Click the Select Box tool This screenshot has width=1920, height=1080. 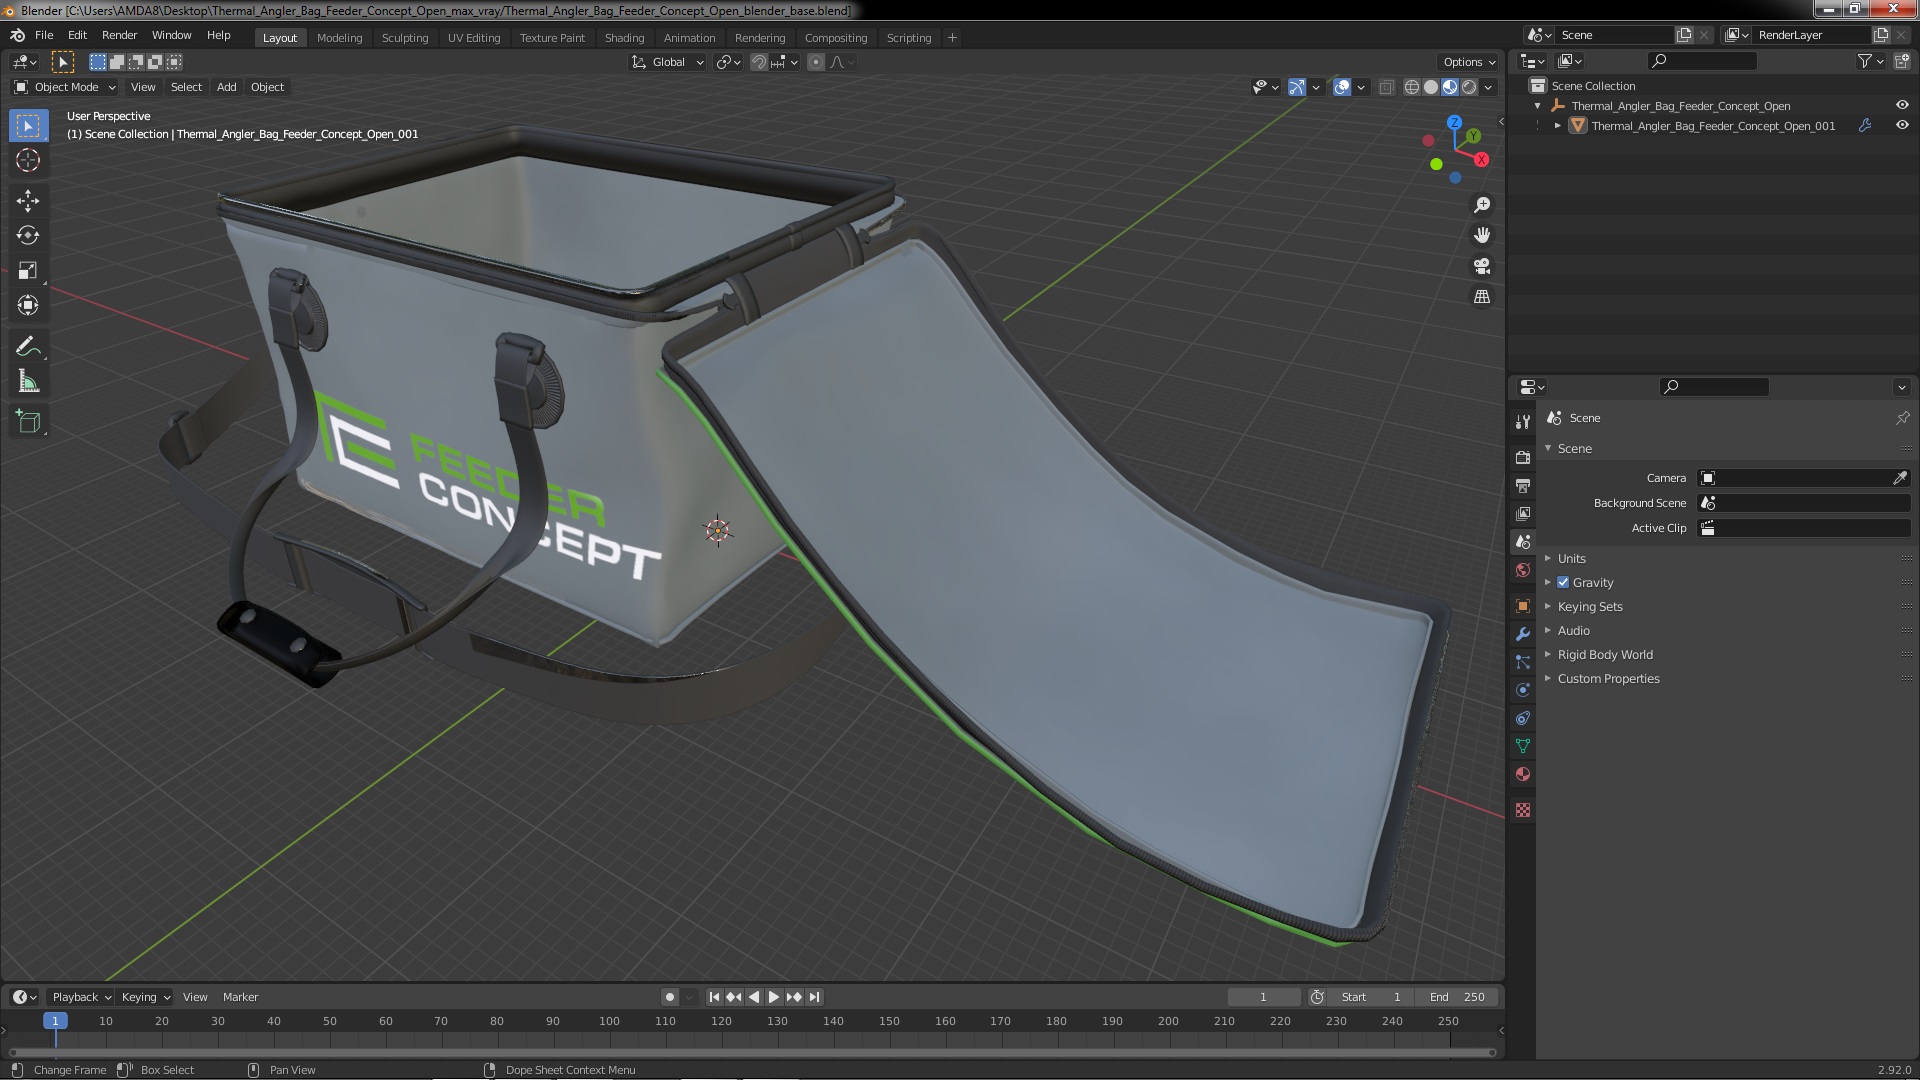pyautogui.click(x=28, y=126)
